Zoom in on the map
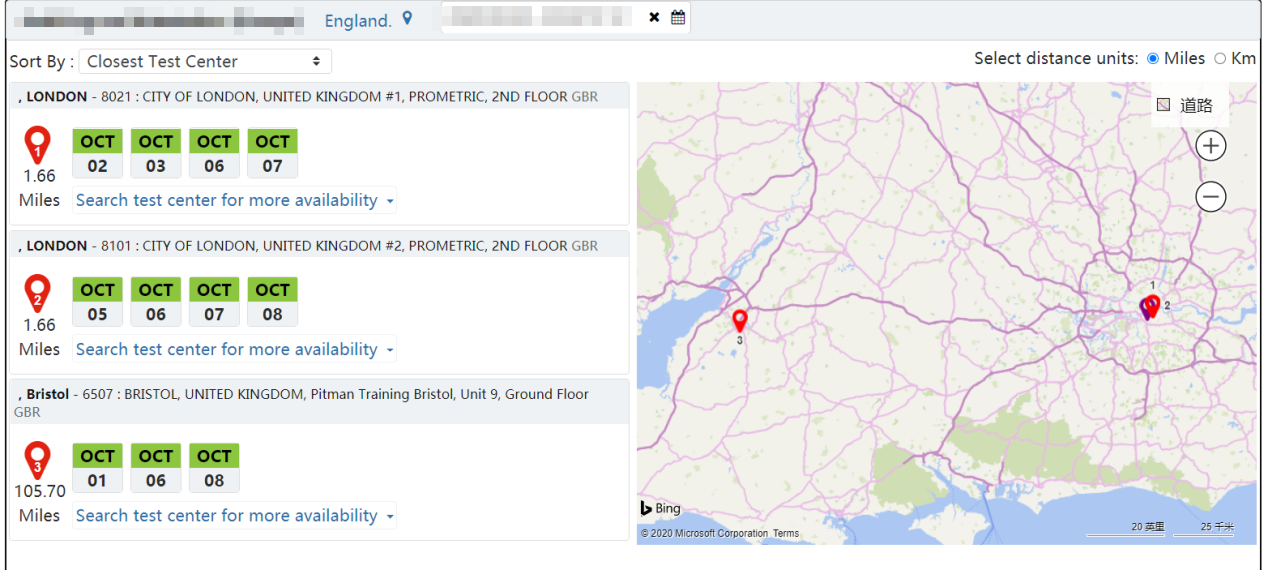This screenshot has width=1268, height=570. coord(1211,146)
